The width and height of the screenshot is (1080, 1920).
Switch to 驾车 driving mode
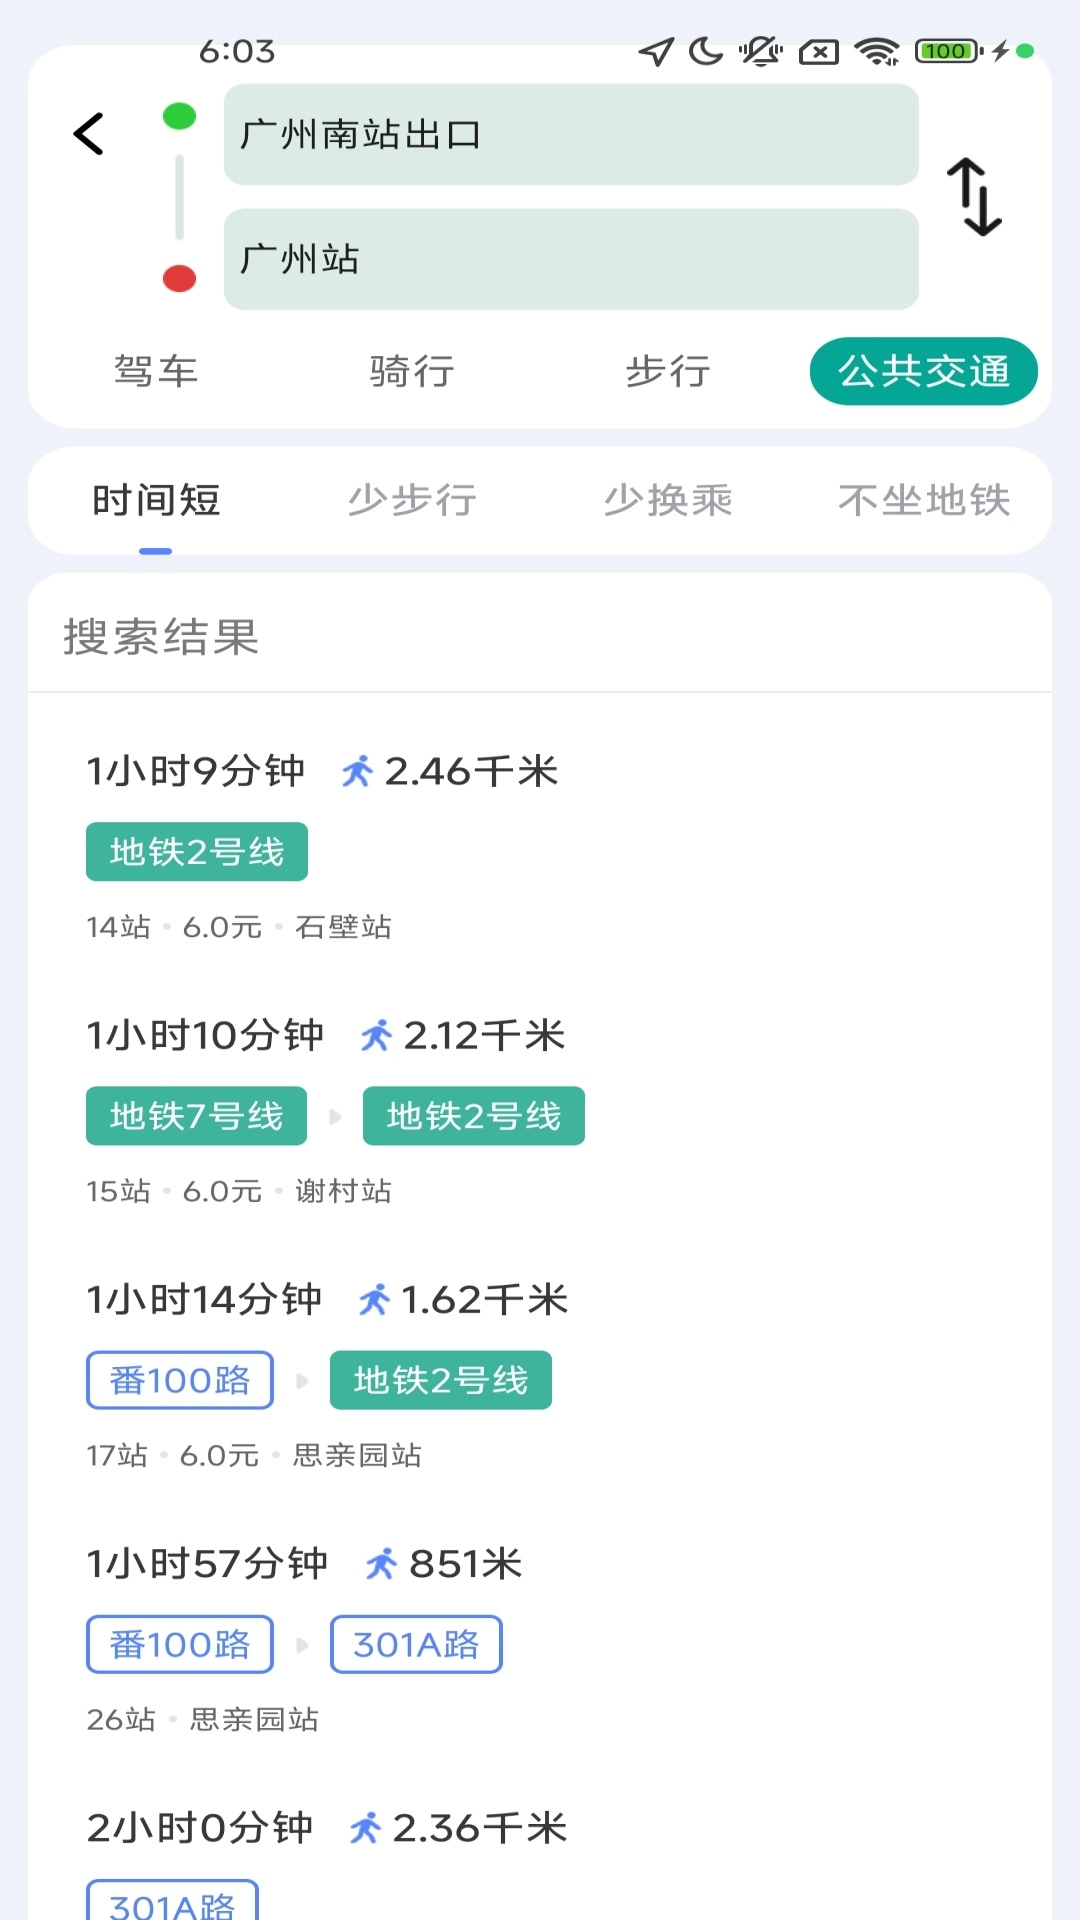156,371
